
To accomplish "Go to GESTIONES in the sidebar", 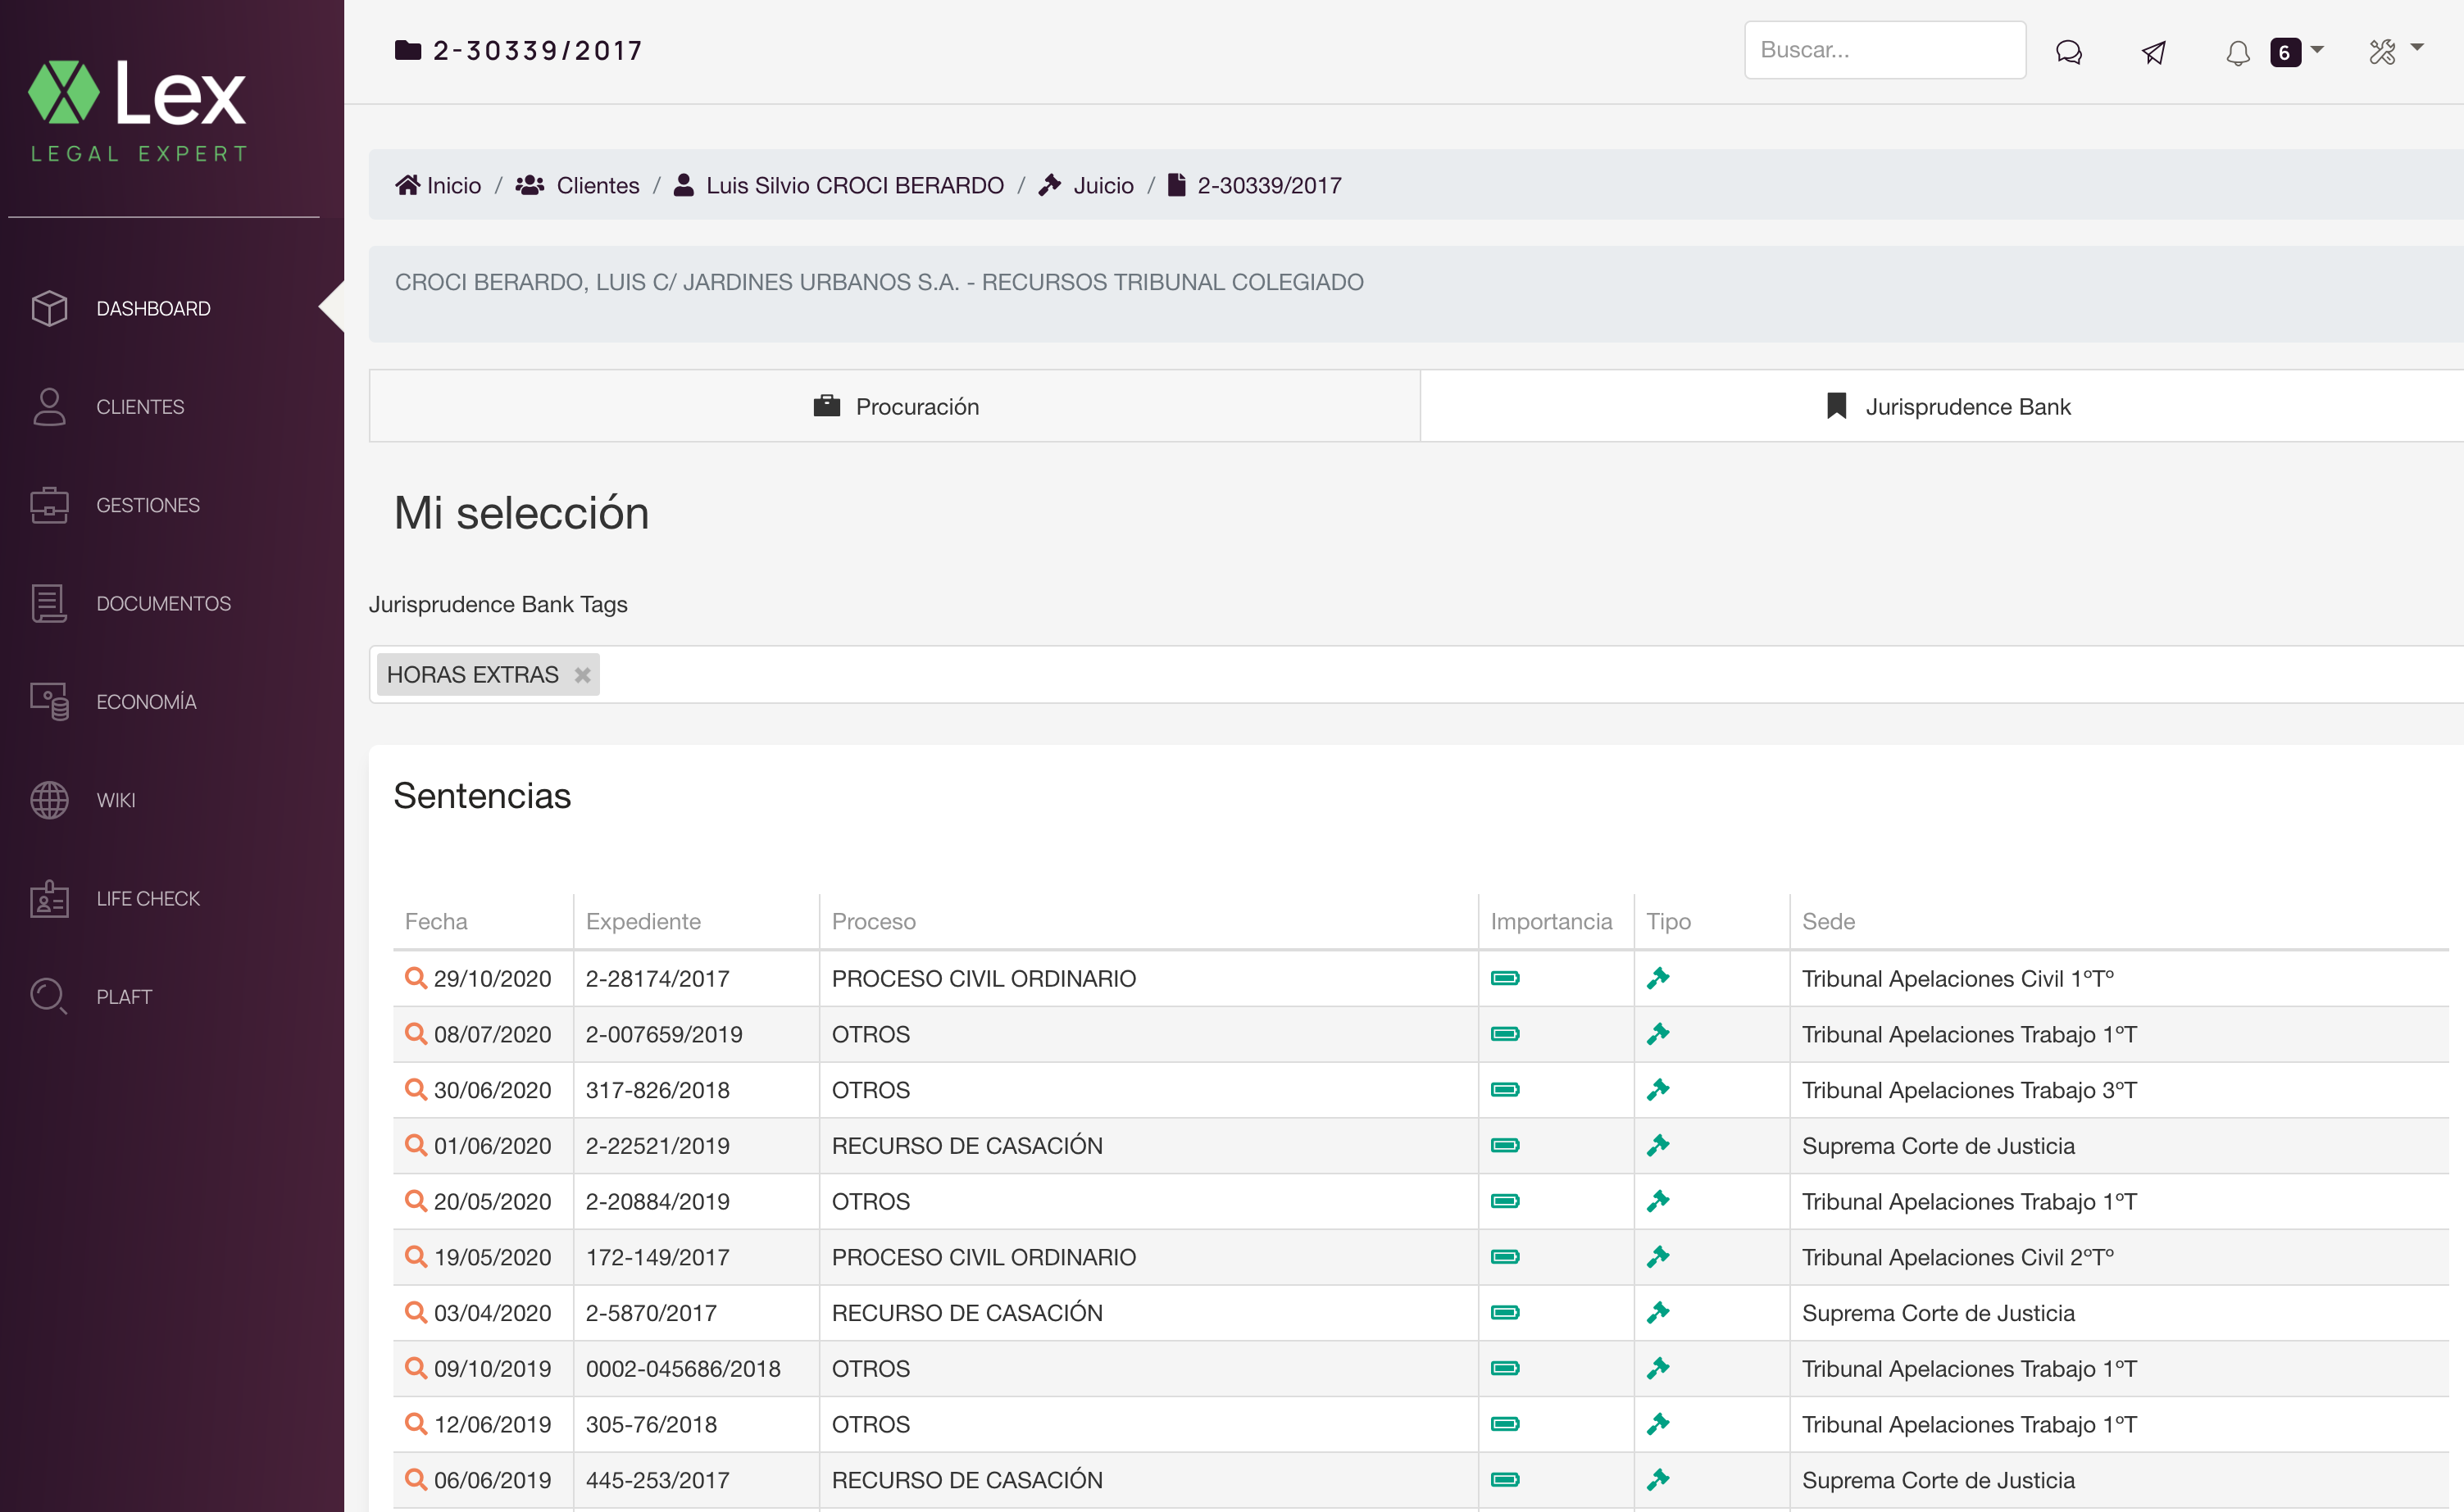I will pyautogui.click(x=148, y=505).
